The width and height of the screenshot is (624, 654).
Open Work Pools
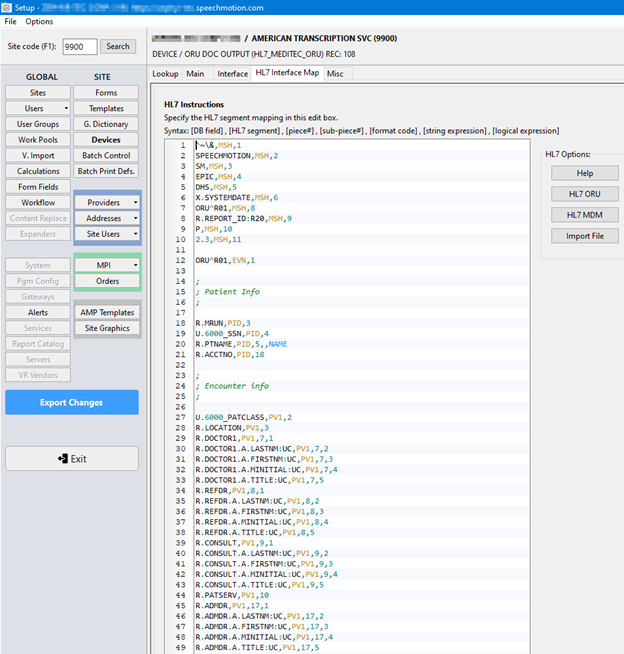38,140
